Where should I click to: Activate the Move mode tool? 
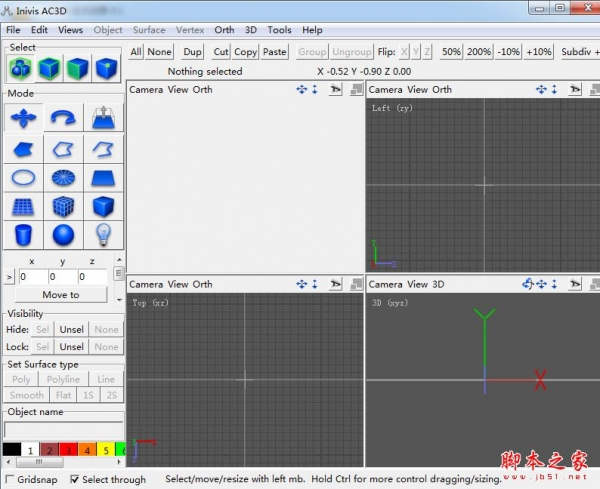pos(24,118)
